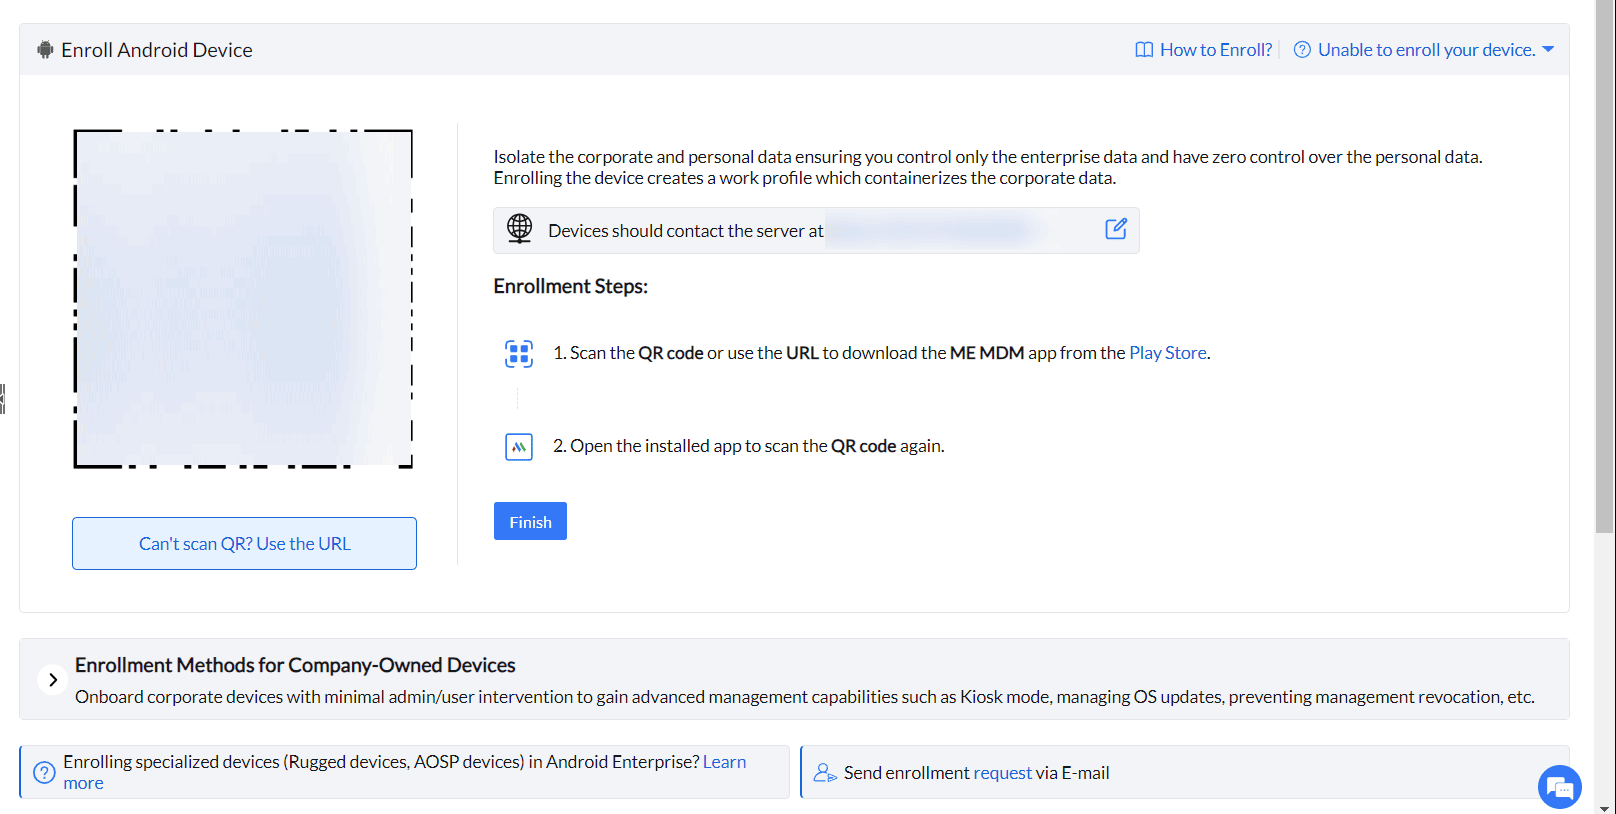Click the enrollment QR code image
1616x814 pixels.
tap(243, 298)
